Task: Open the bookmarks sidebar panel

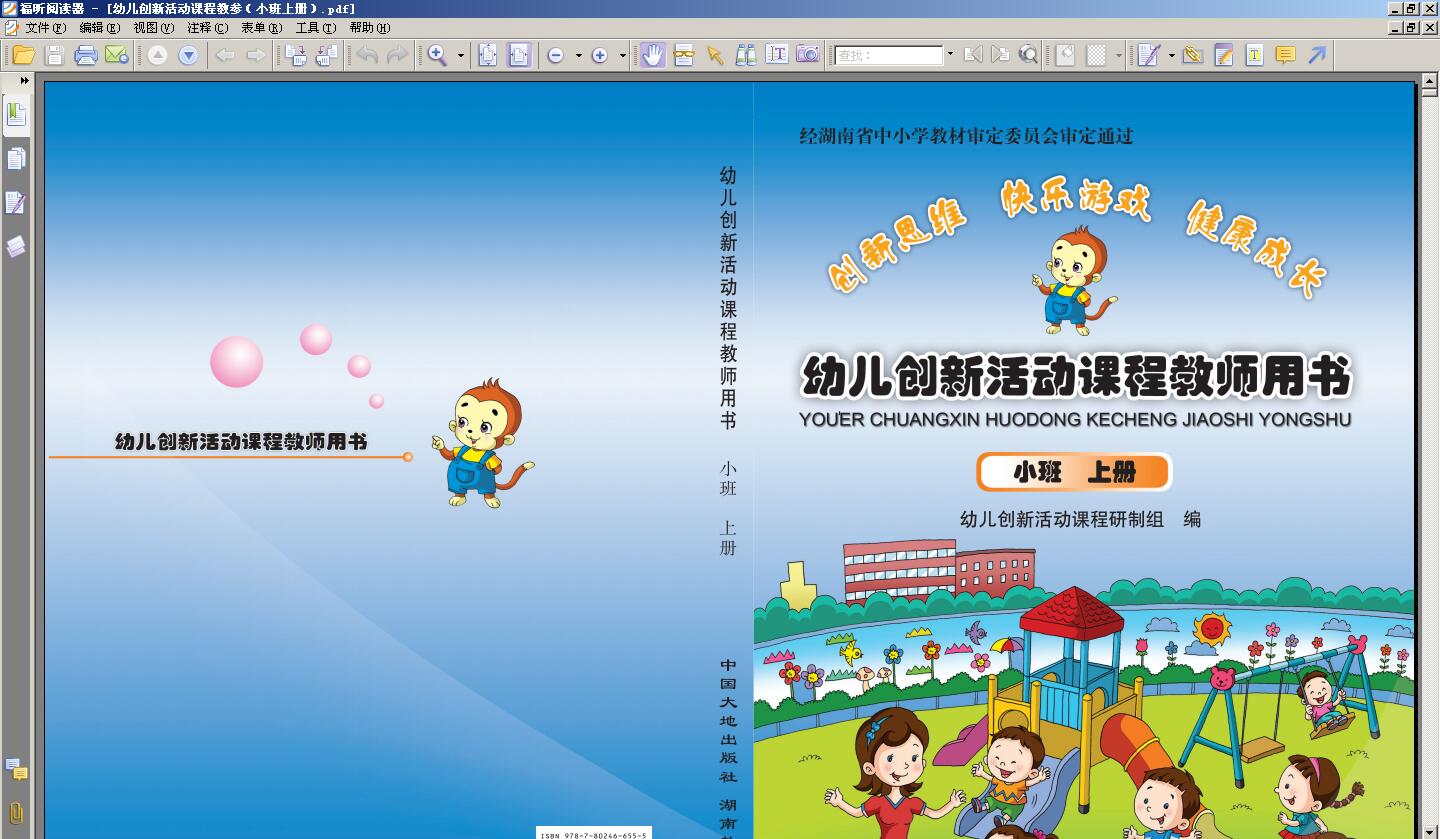Action: pyautogui.click(x=16, y=115)
